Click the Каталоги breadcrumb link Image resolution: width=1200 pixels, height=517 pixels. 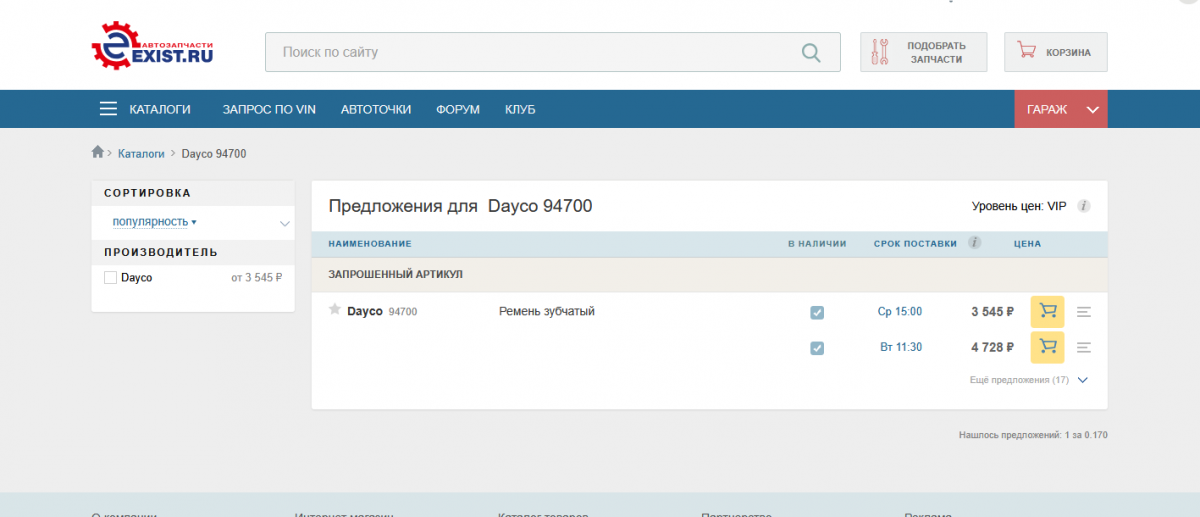click(x=141, y=153)
